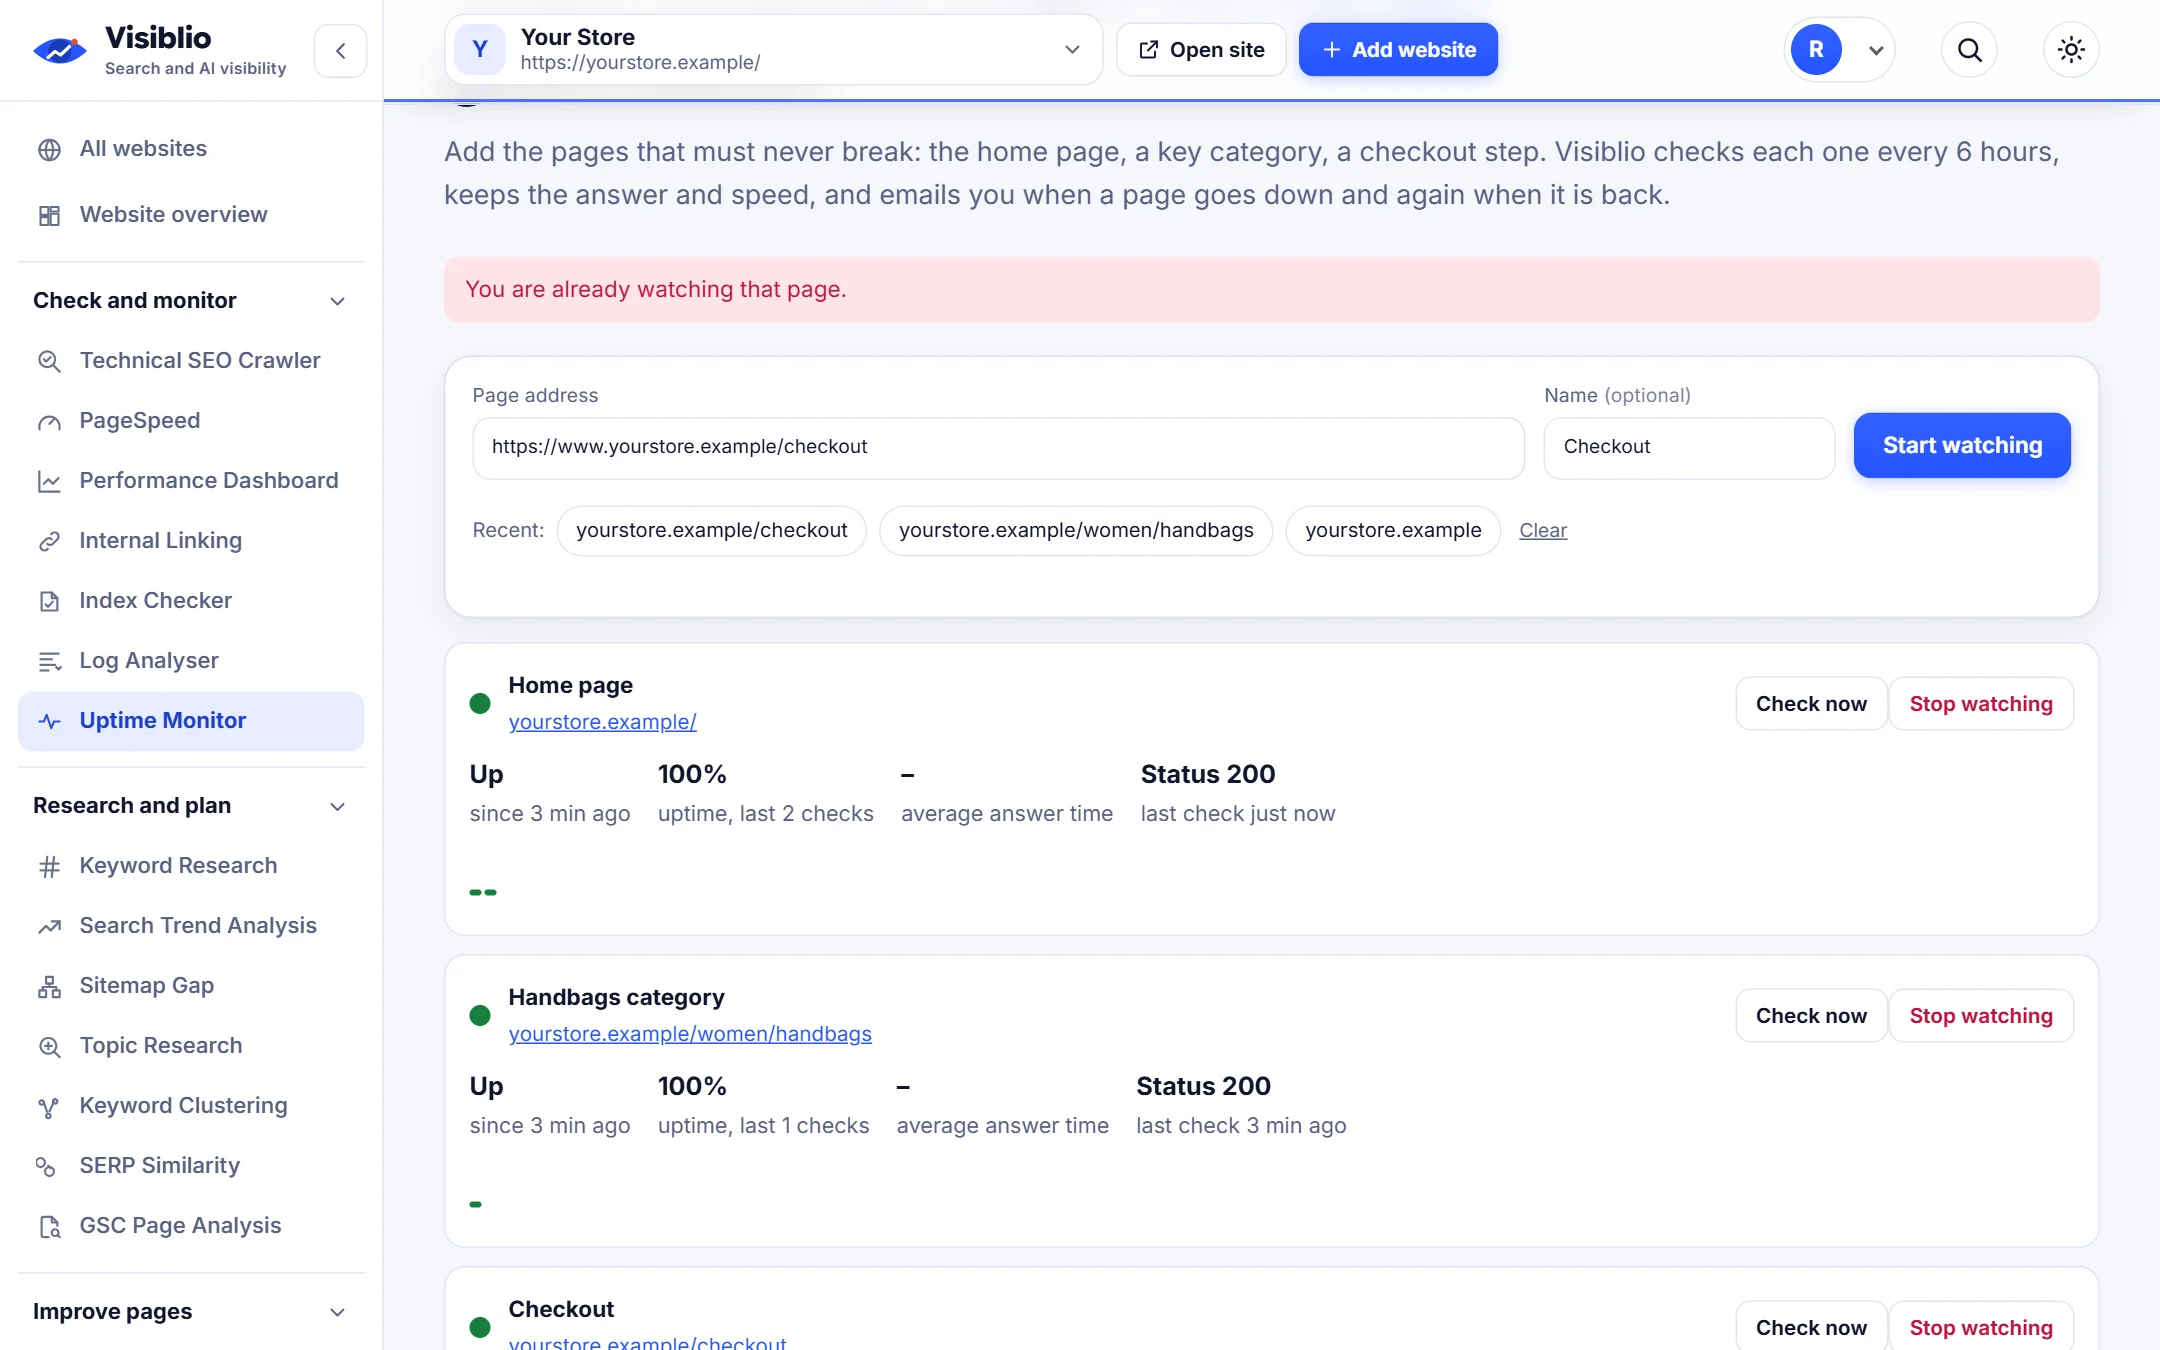Click the Visiblio logo icon
Viewport: 2160px width, 1350px height.
click(59, 50)
